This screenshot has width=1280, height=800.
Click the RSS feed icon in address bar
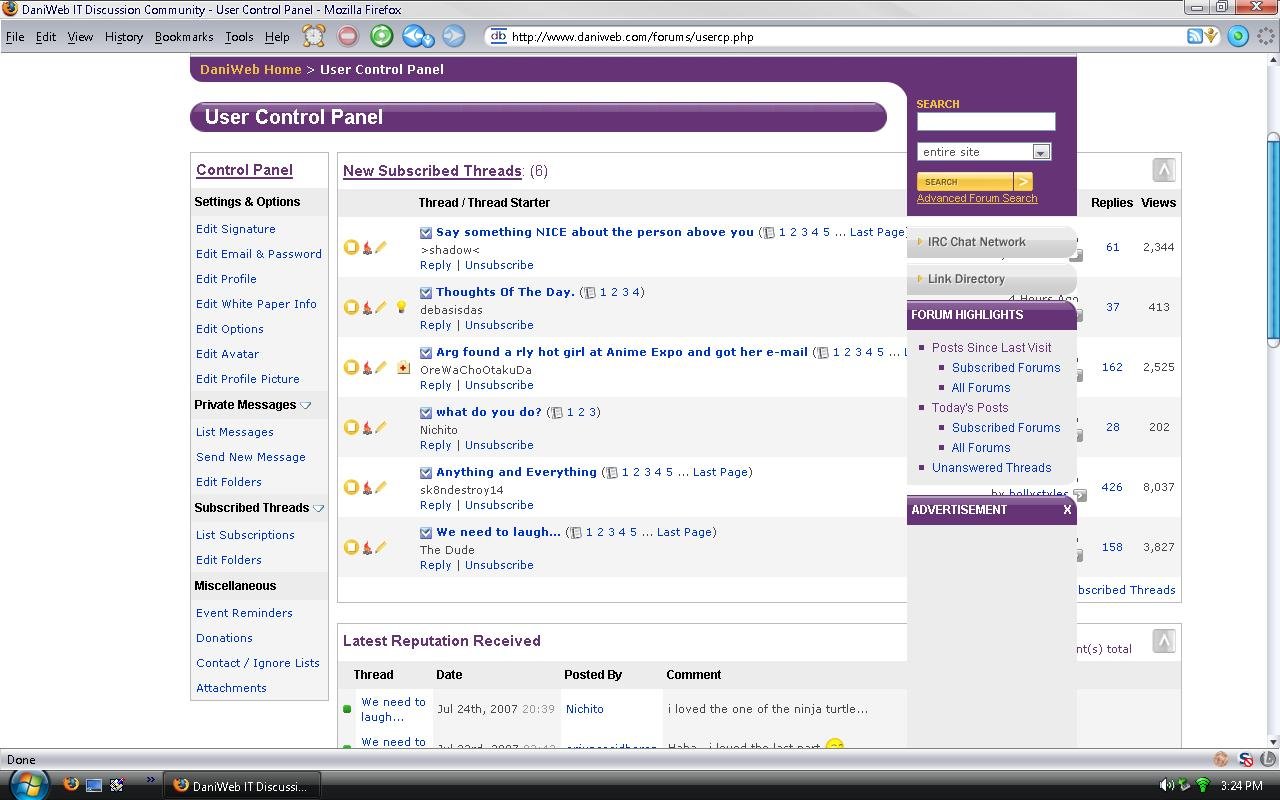[1195, 36]
